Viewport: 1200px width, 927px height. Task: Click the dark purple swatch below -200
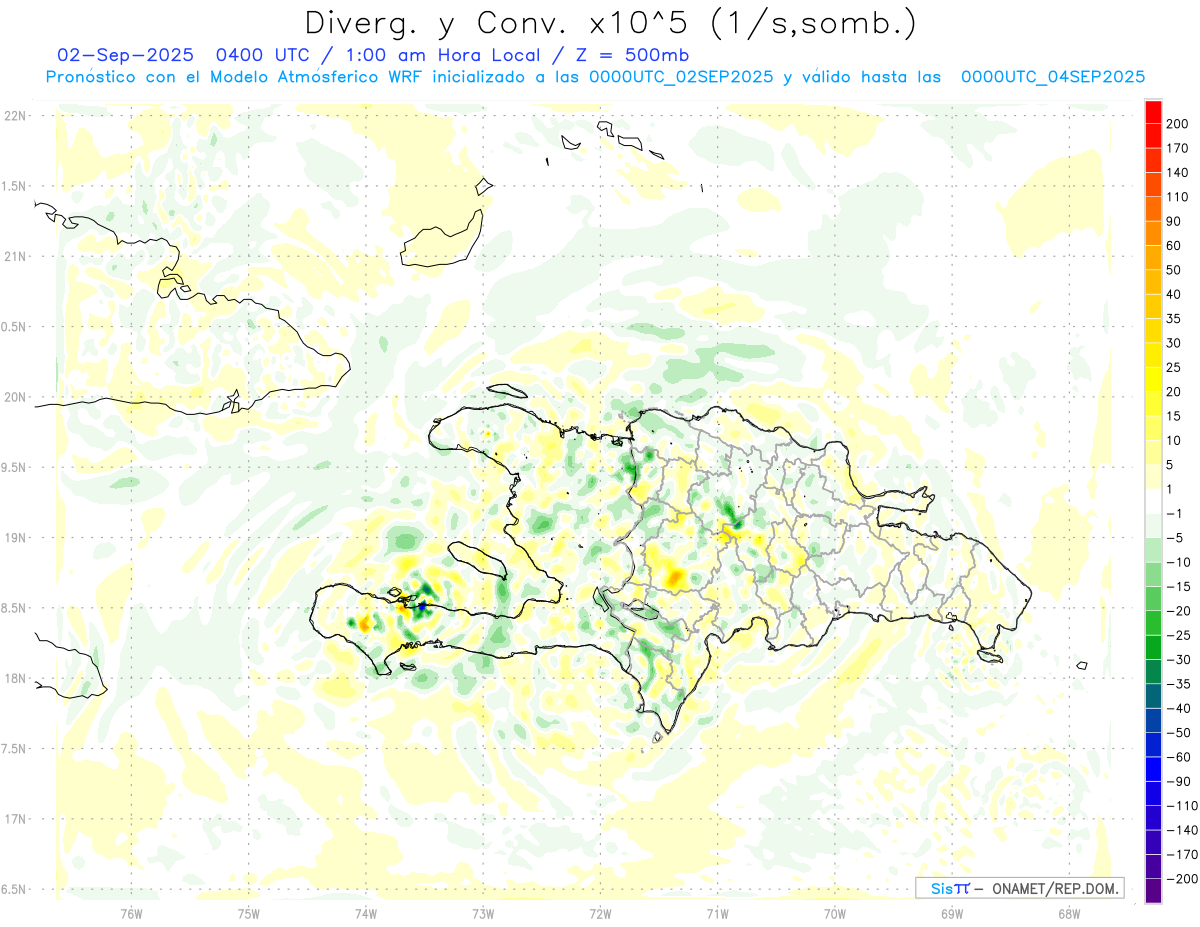(1153, 890)
